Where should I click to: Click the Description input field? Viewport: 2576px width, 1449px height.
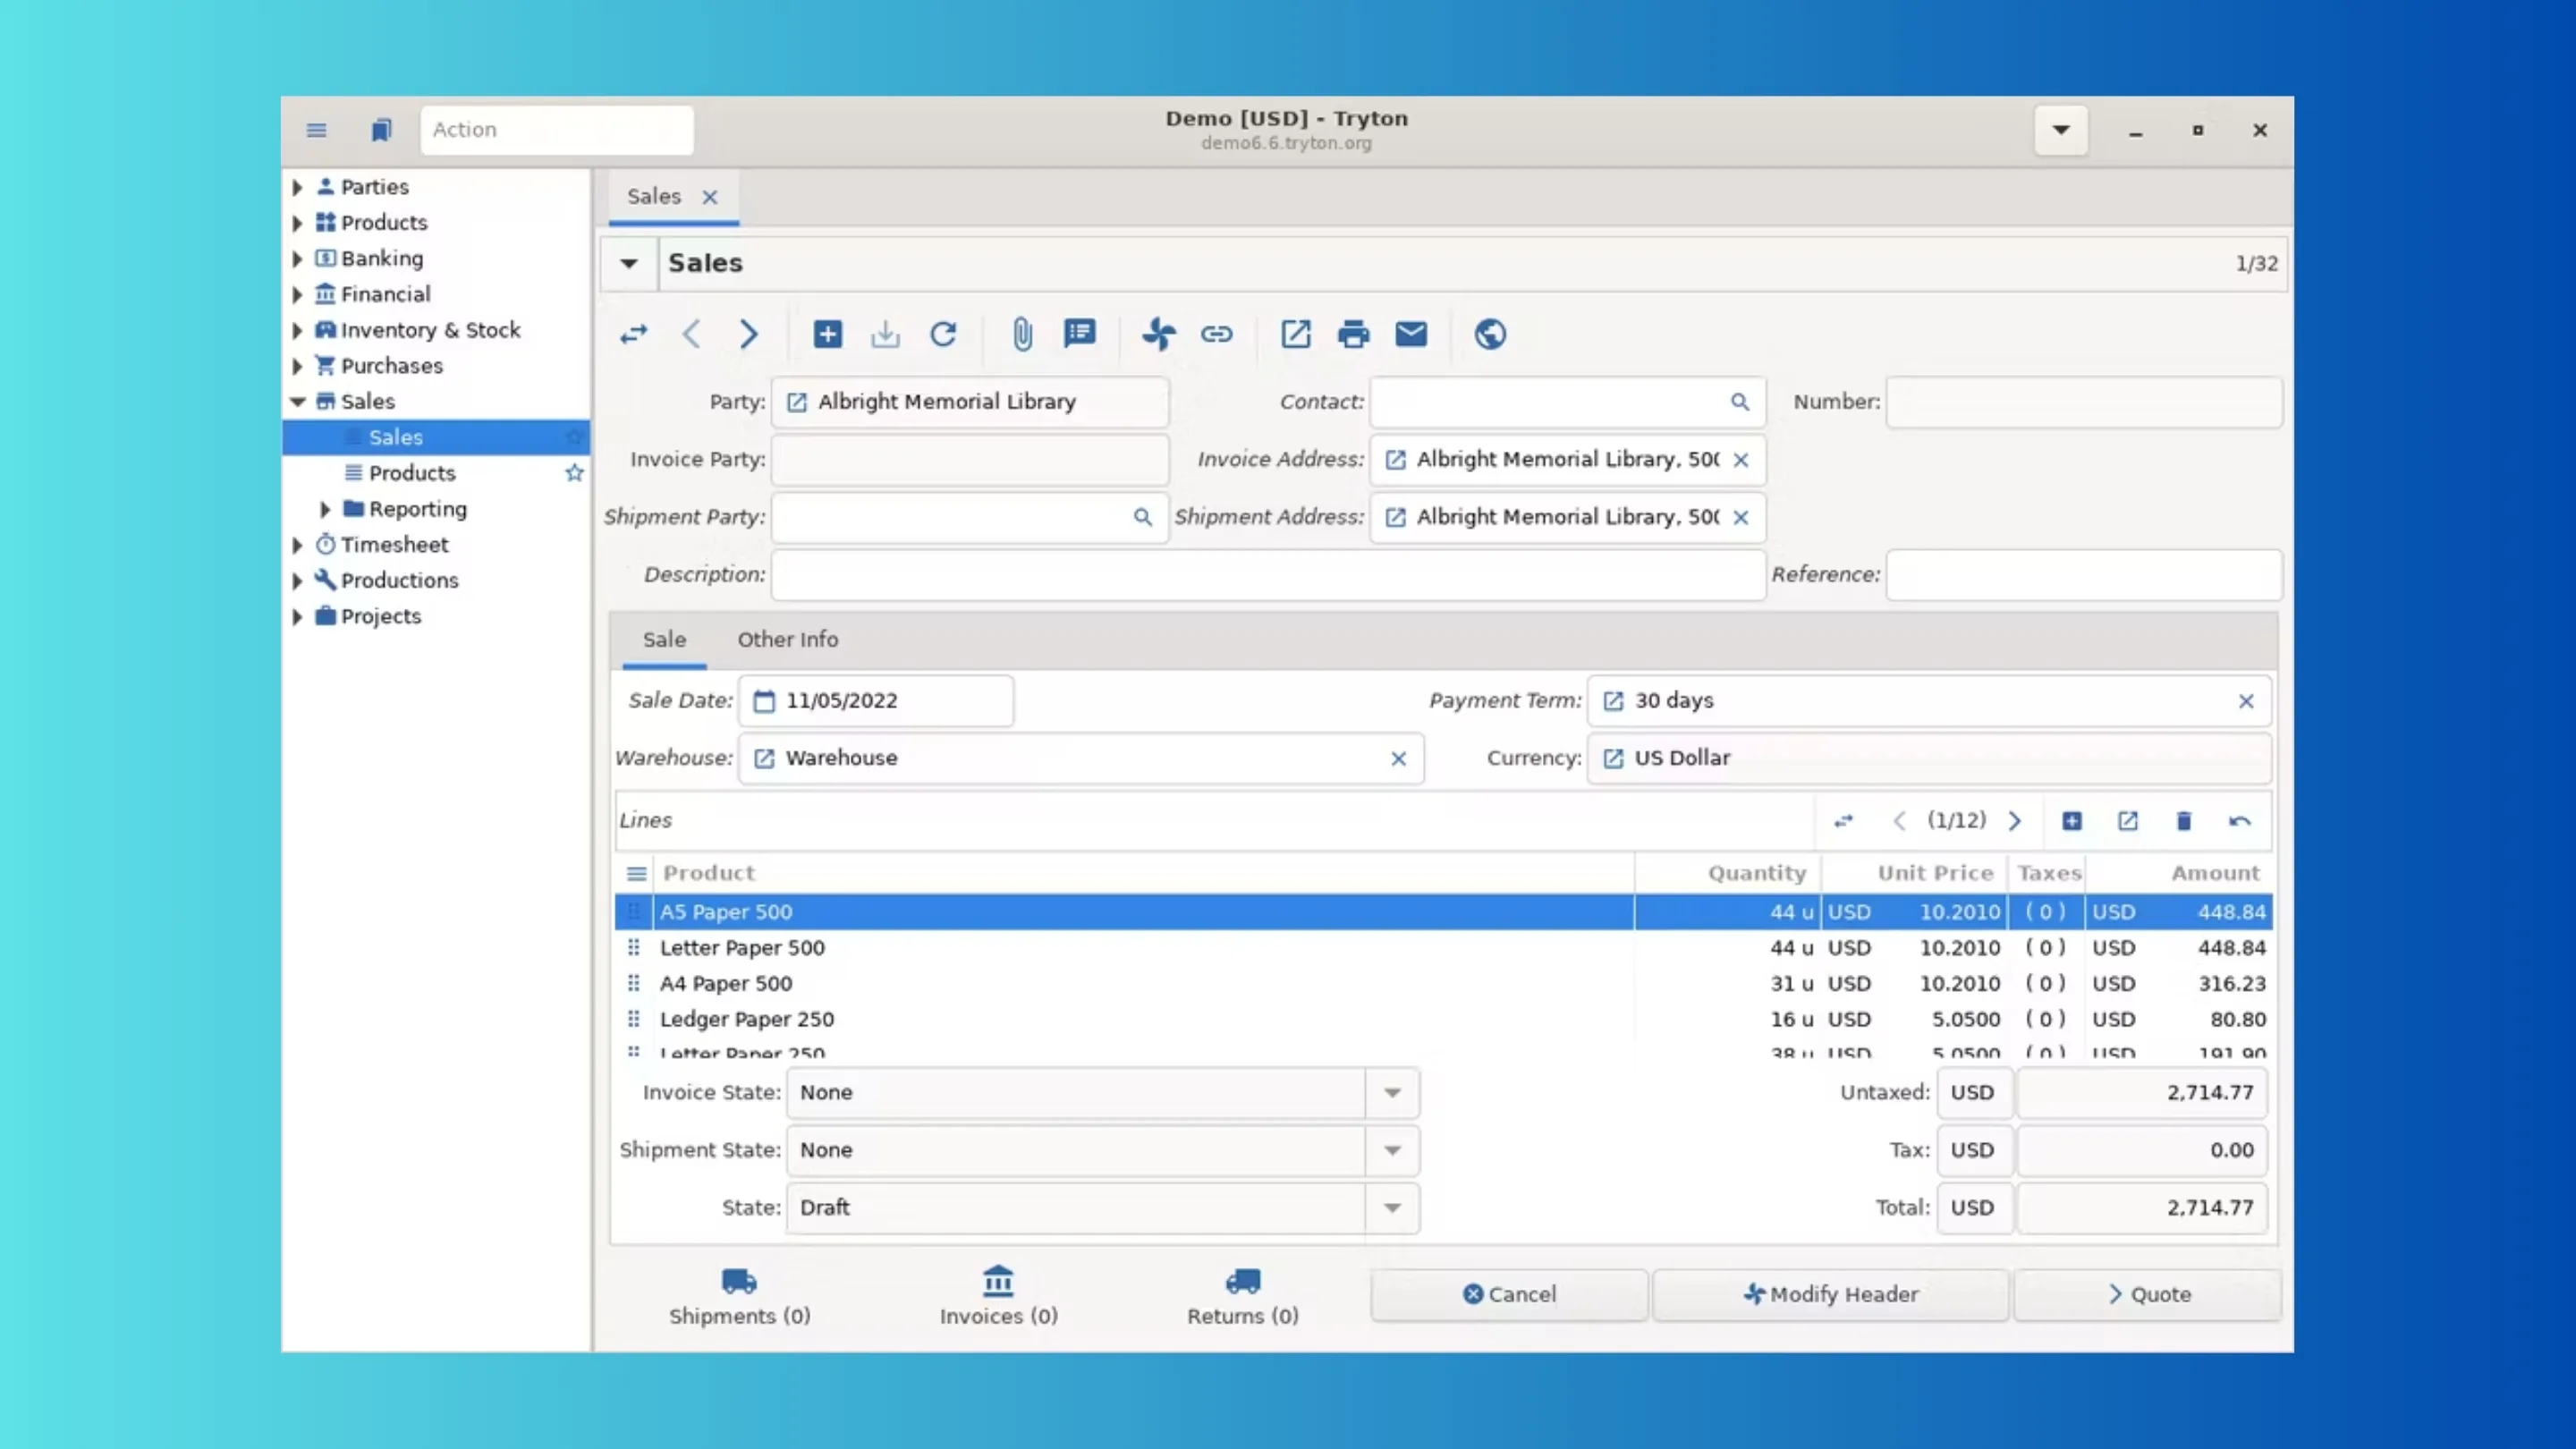(1268, 575)
